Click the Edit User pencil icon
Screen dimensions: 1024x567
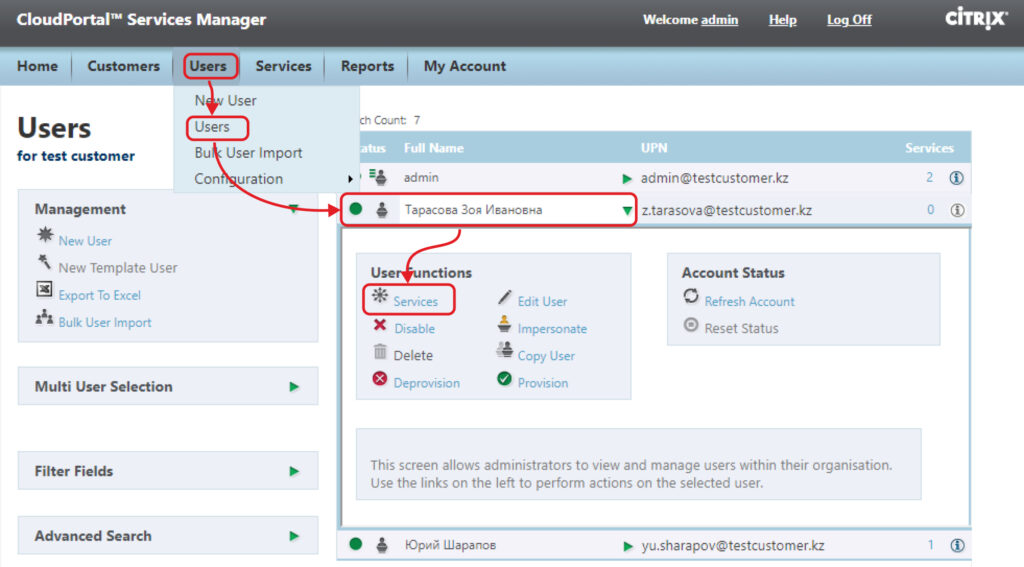[504, 297]
